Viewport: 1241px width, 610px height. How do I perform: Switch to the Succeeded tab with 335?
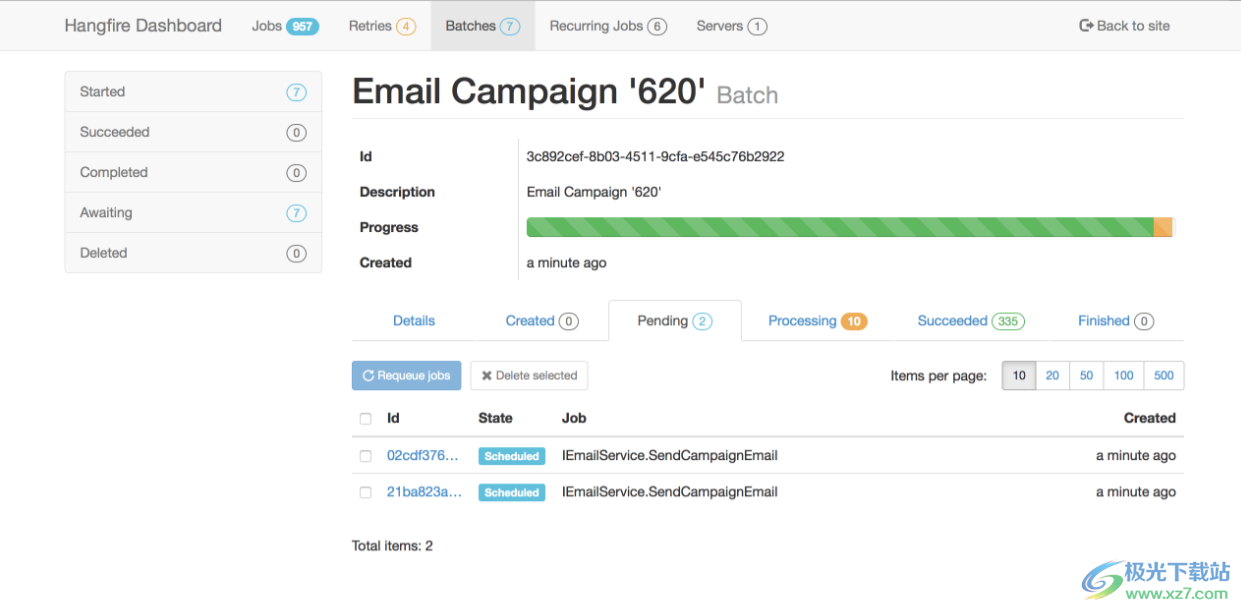coord(971,321)
